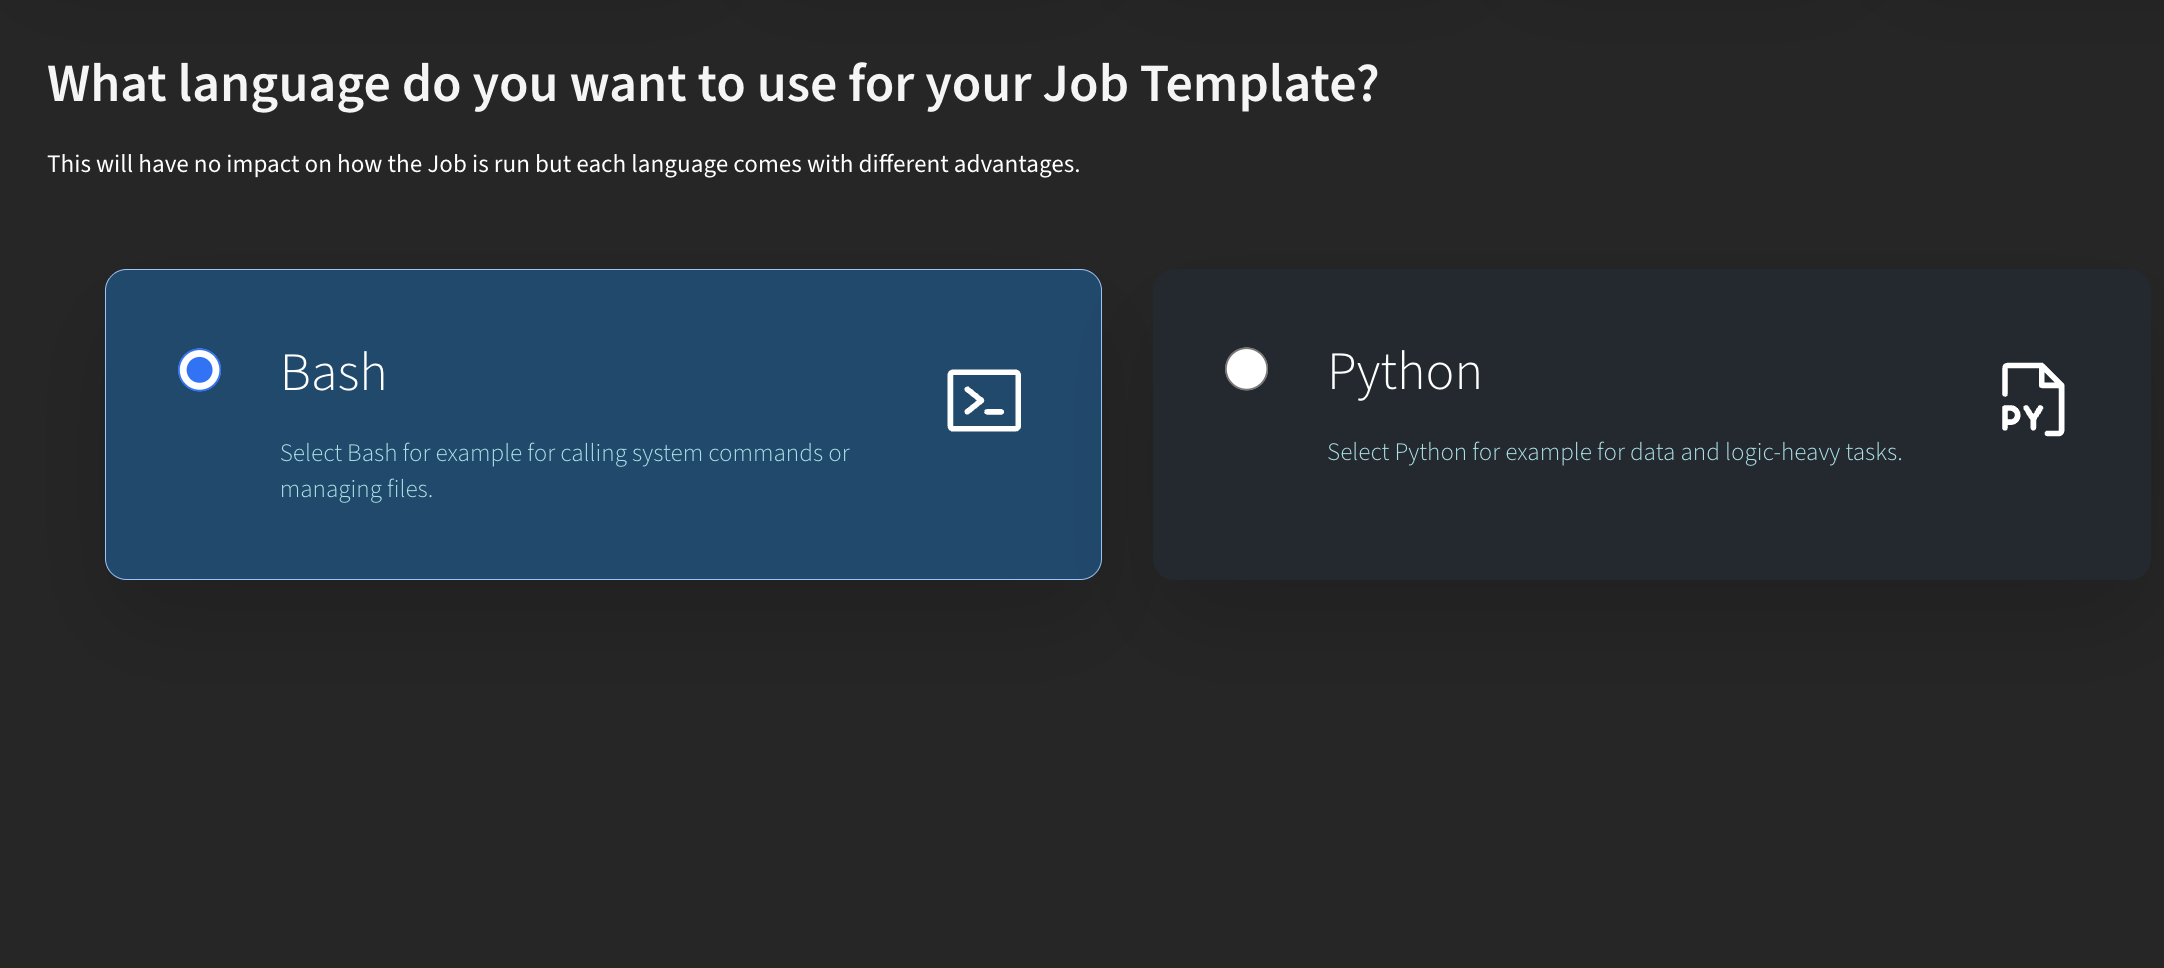Click the subtitle about language advantages
This screenshot has height=968, width=2164.
(563, 164)
